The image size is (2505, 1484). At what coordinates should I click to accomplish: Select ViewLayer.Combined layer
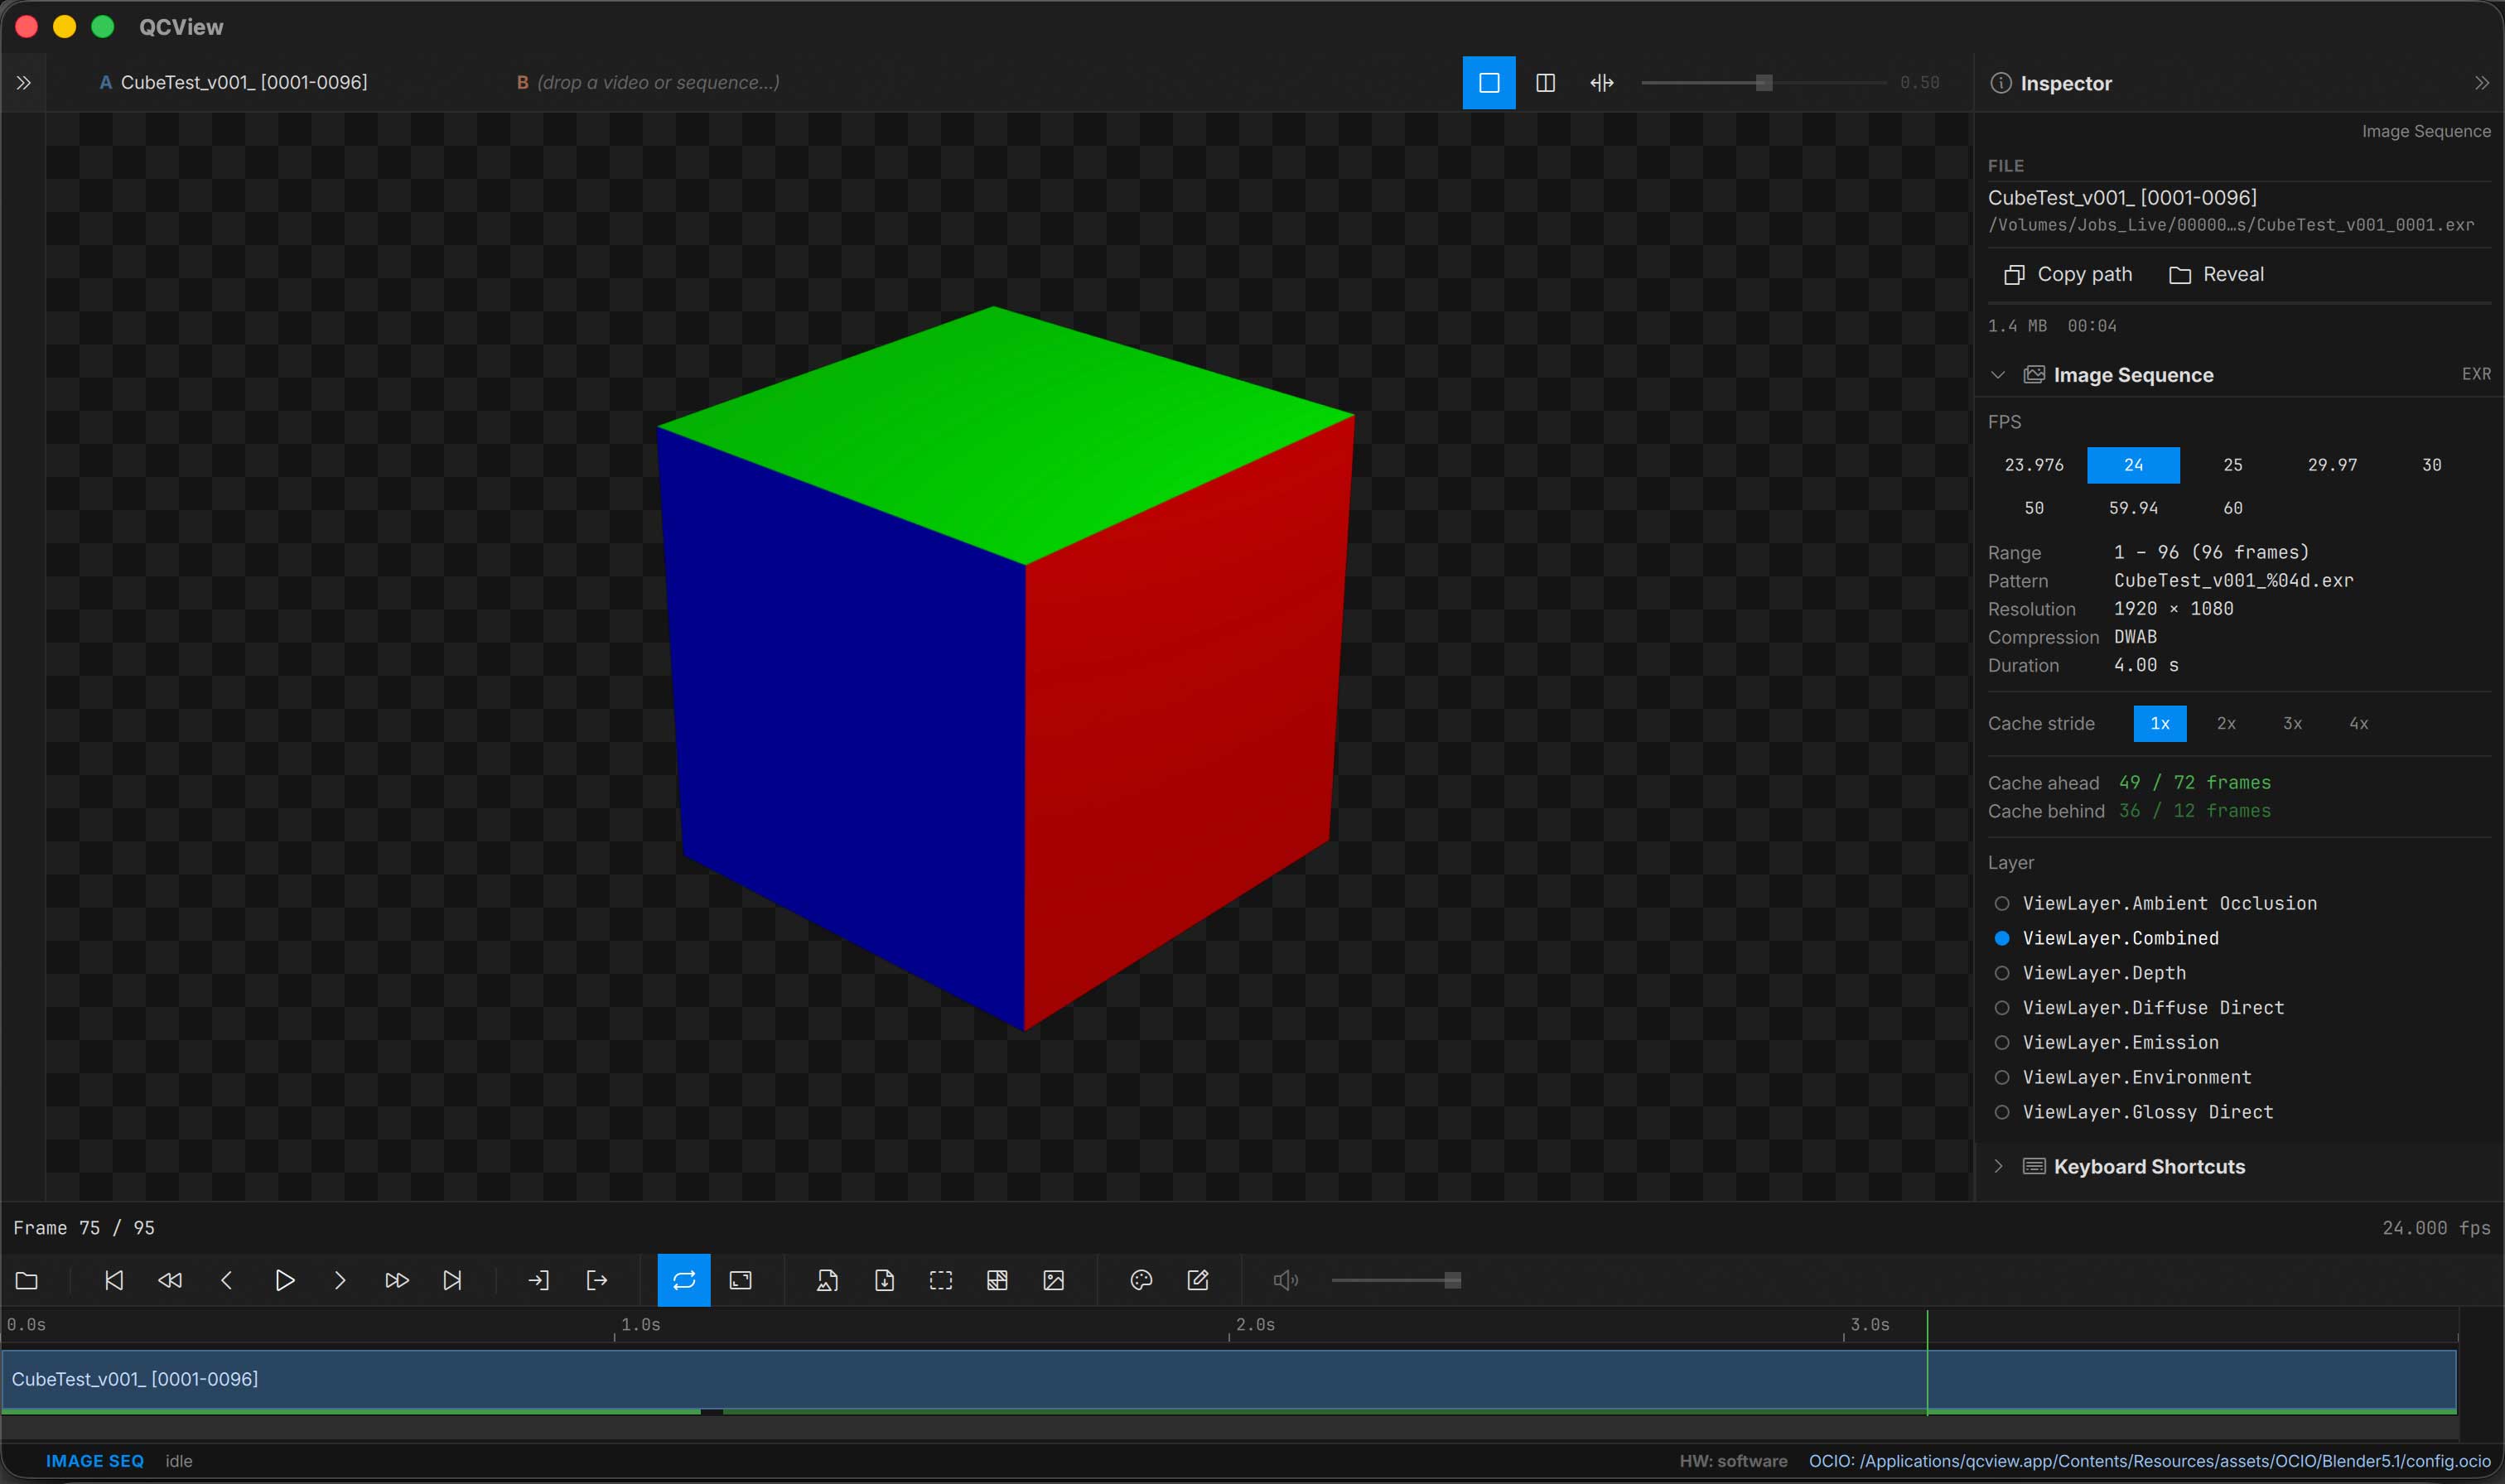click(x=2107, y=938)
